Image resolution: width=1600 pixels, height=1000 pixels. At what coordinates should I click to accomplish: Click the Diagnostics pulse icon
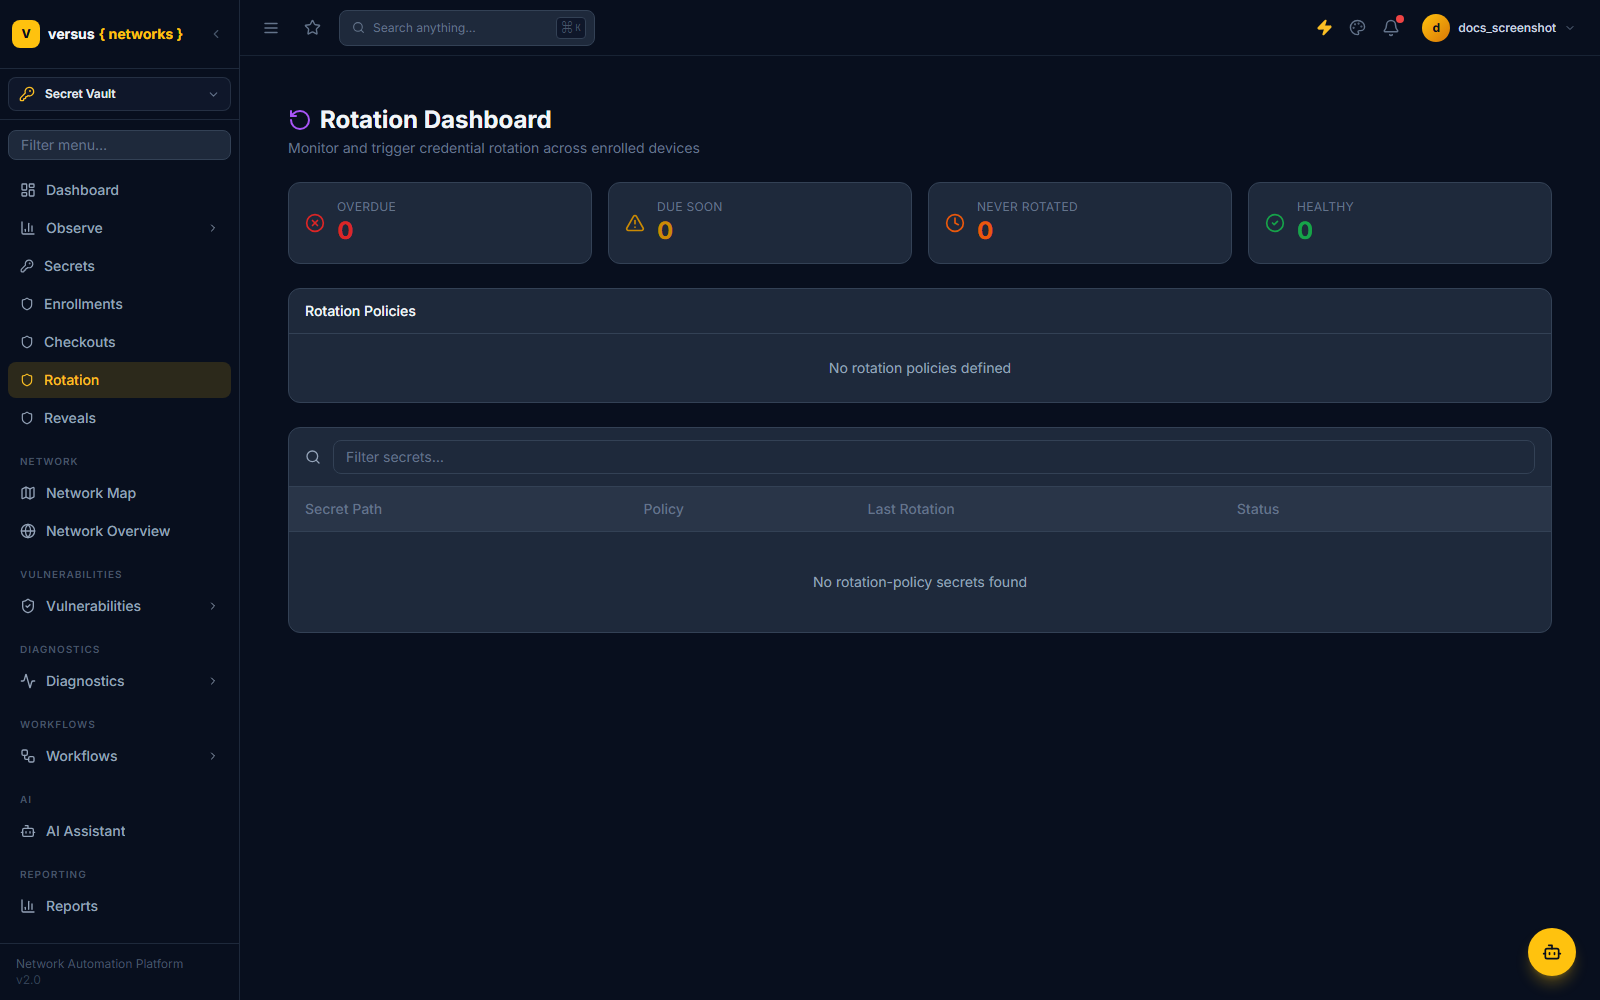28,681
